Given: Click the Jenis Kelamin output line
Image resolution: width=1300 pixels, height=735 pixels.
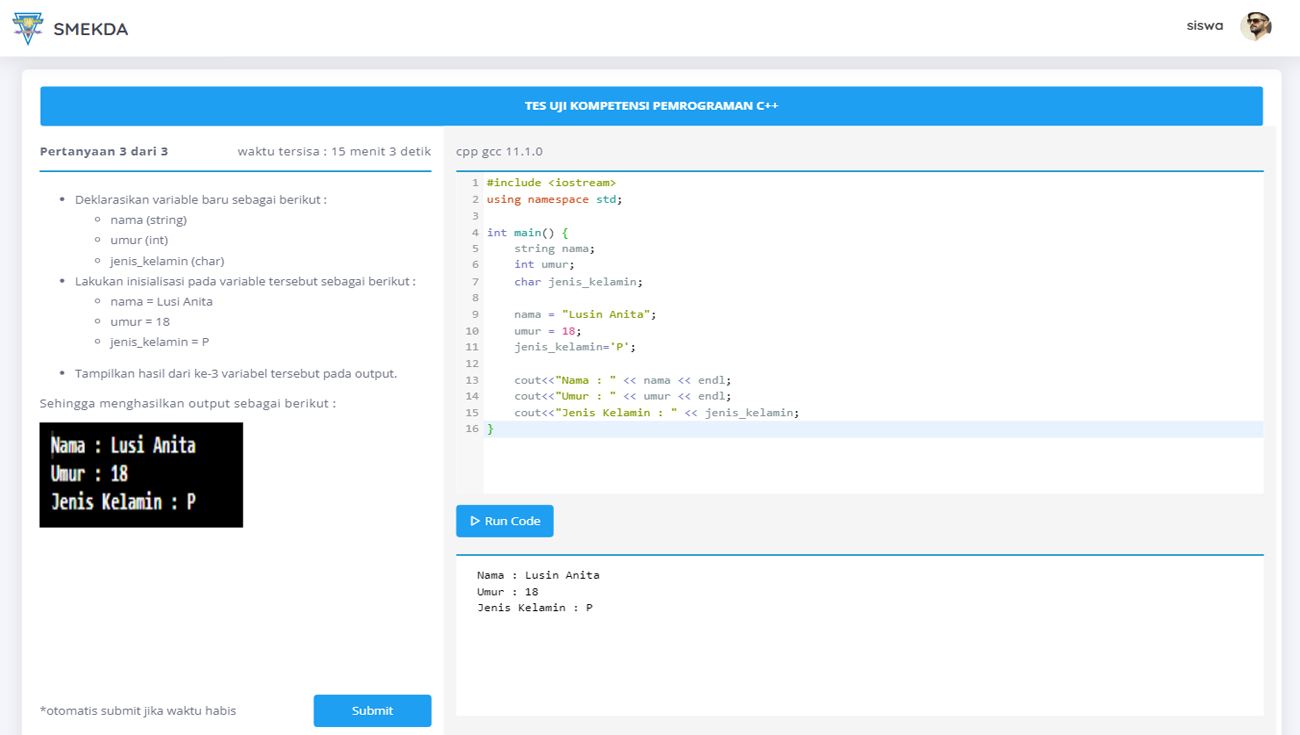Looking at the screenshot, I should [535, 607].
